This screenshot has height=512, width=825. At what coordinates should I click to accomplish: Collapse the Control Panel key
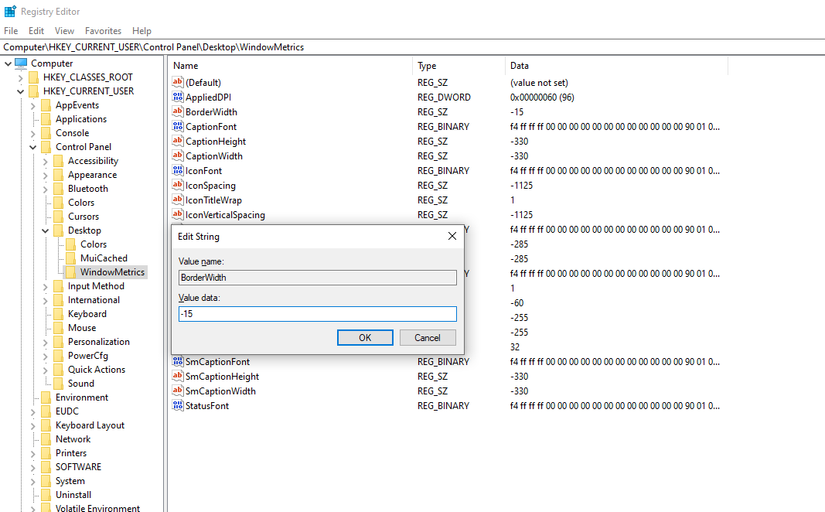[33, 147]
